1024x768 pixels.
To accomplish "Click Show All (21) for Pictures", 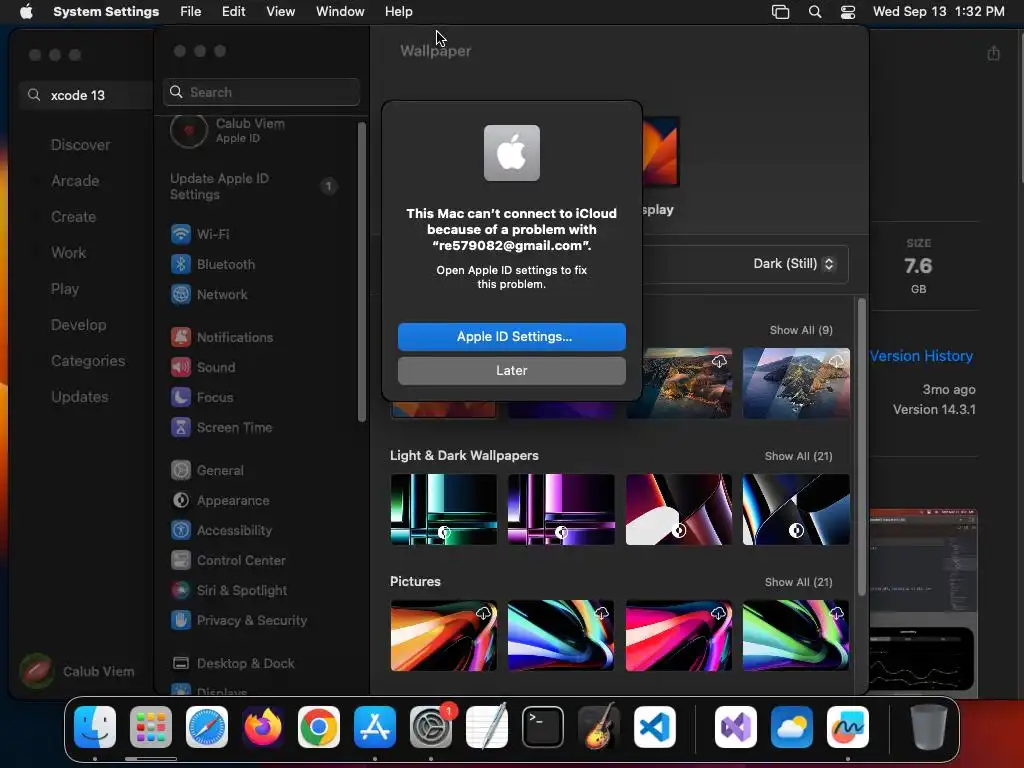I will tap(798, 582).
